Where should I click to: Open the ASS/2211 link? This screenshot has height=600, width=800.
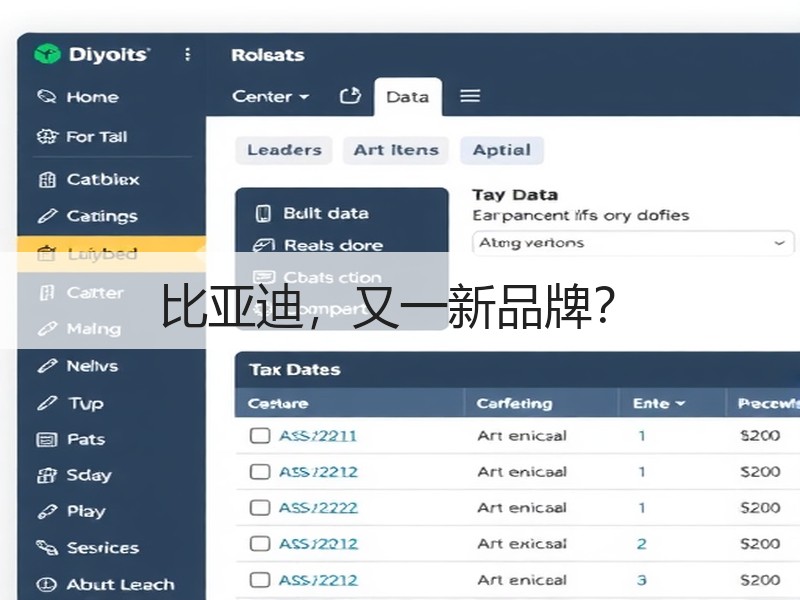pos(318,436)
